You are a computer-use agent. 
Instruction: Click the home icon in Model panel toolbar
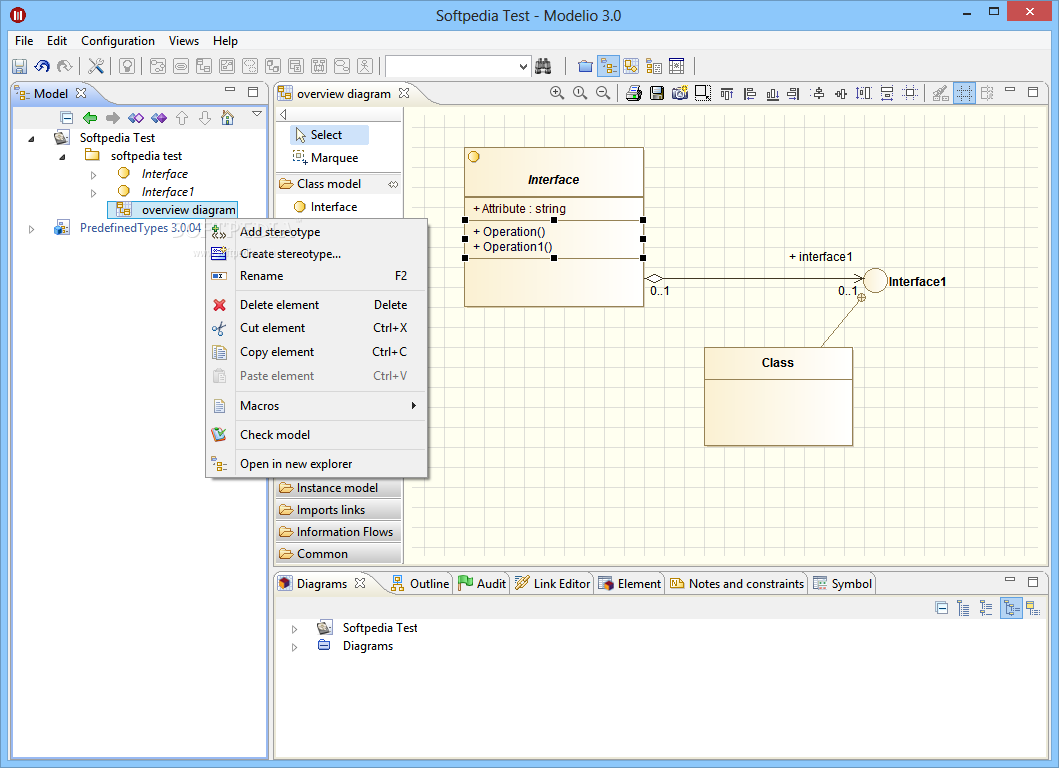[x=228, y=118]
